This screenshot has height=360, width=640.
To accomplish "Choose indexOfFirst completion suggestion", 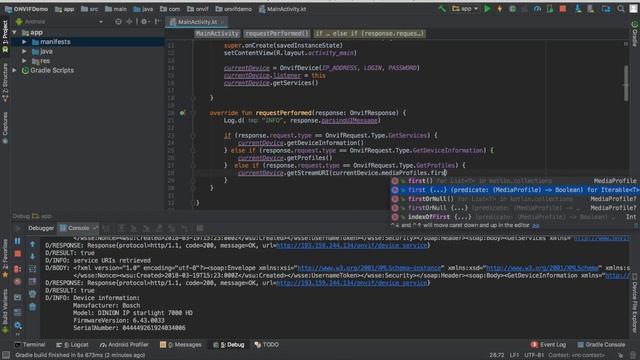I will pyautogui.click(x=514, y=217).
